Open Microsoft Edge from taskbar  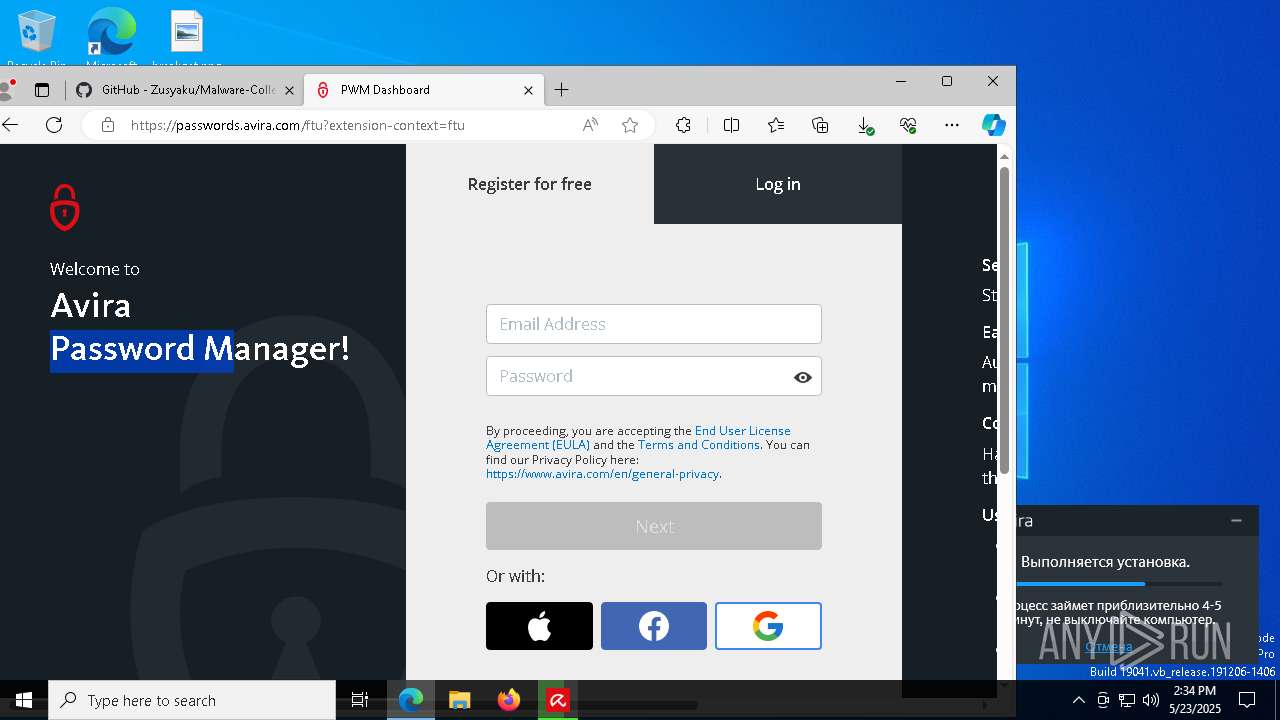pyautogui.click(x=411, y=700)
